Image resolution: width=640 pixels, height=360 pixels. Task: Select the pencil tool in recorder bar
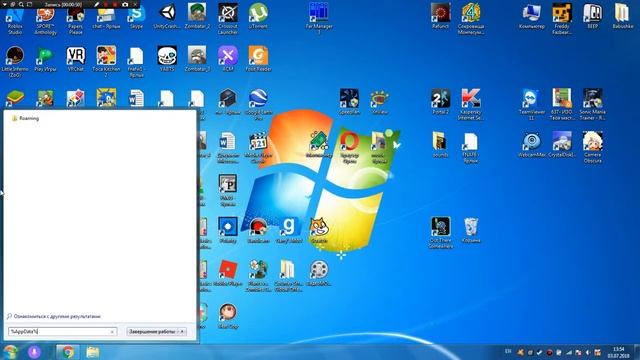(x=97, y=4)
